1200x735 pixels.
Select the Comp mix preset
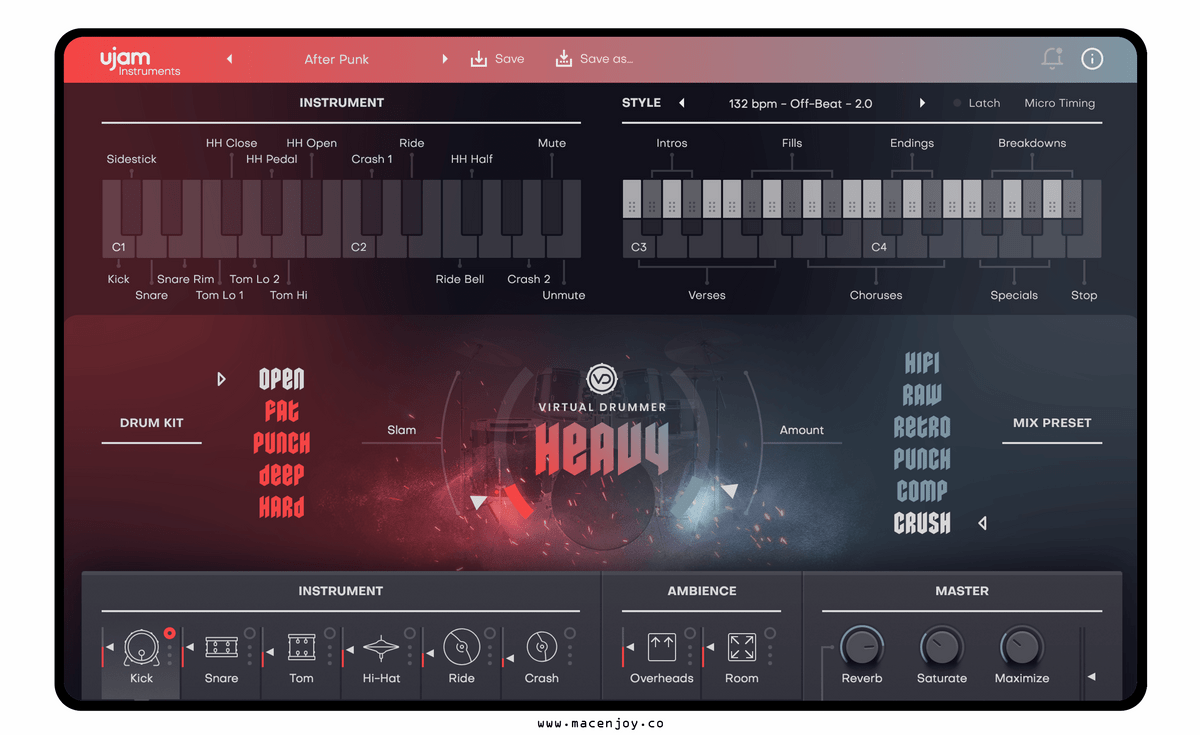point(922,491)
